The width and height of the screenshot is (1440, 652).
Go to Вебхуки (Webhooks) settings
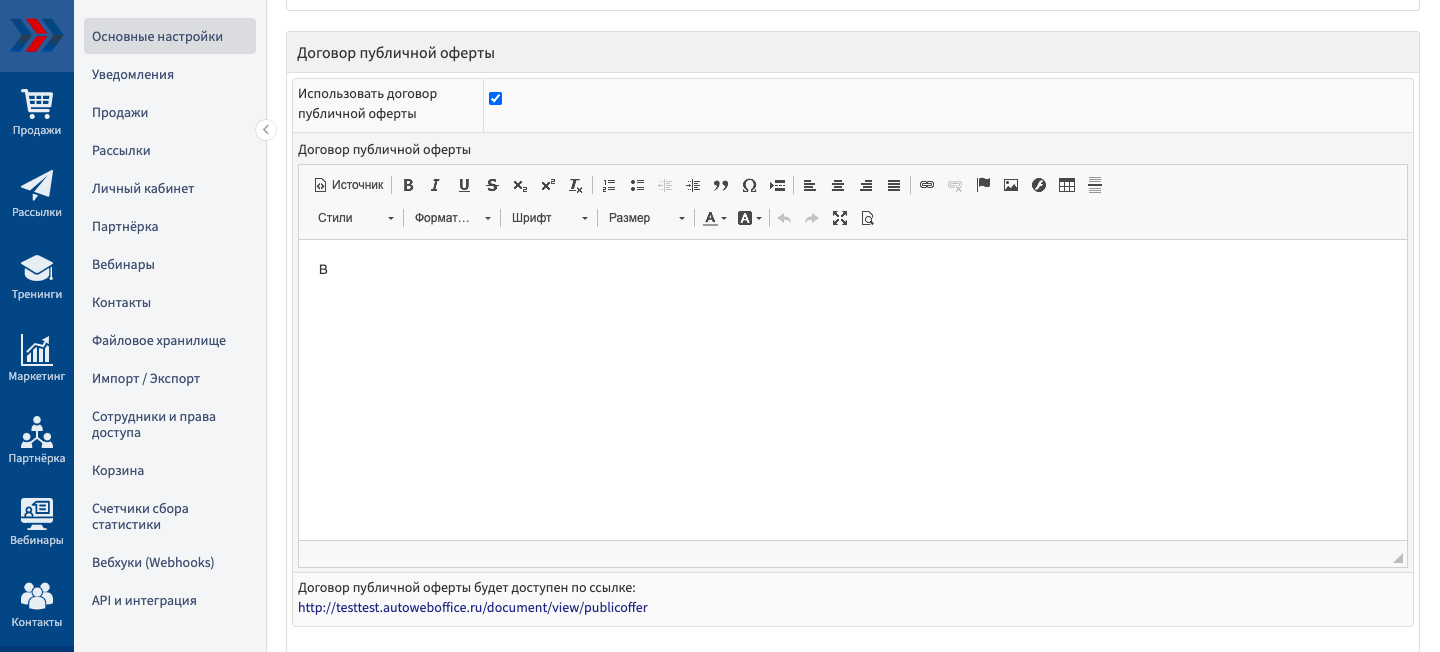153,562
